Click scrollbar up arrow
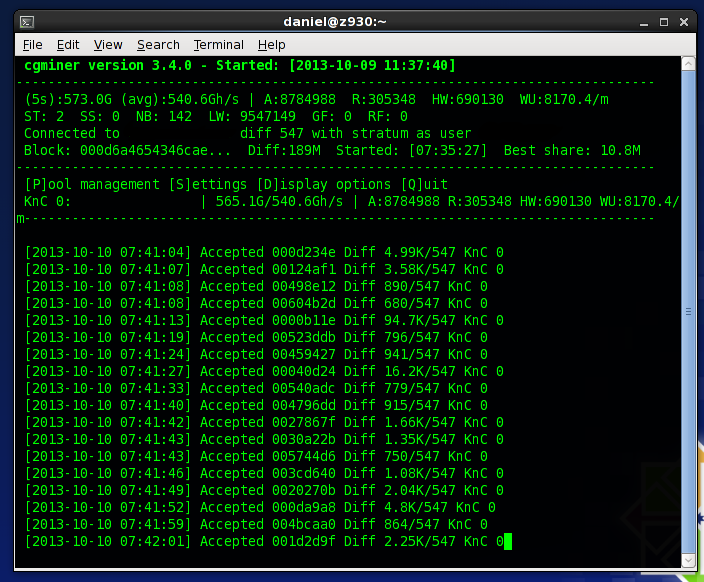The image size is (704, 582). 688,64
